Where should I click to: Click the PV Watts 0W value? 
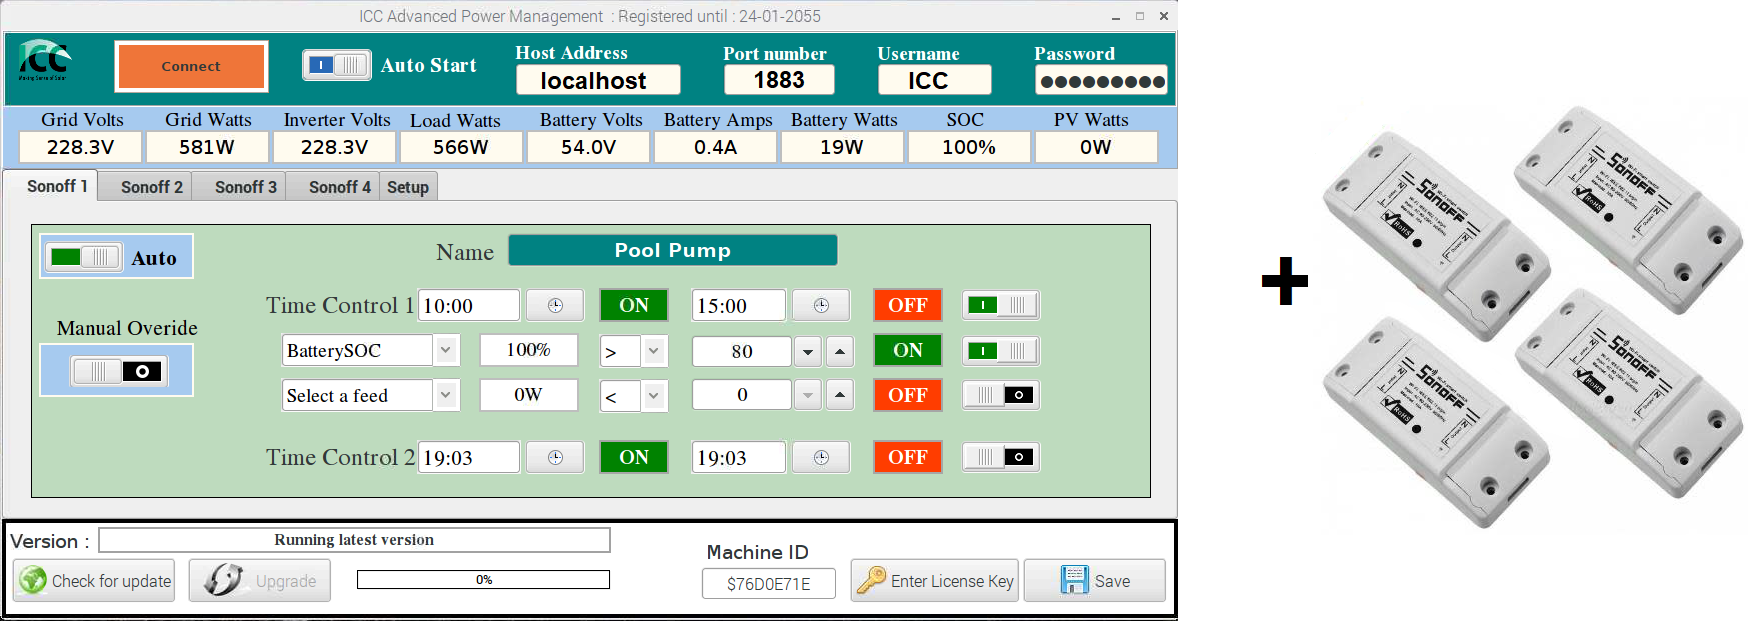[1096, 147]
